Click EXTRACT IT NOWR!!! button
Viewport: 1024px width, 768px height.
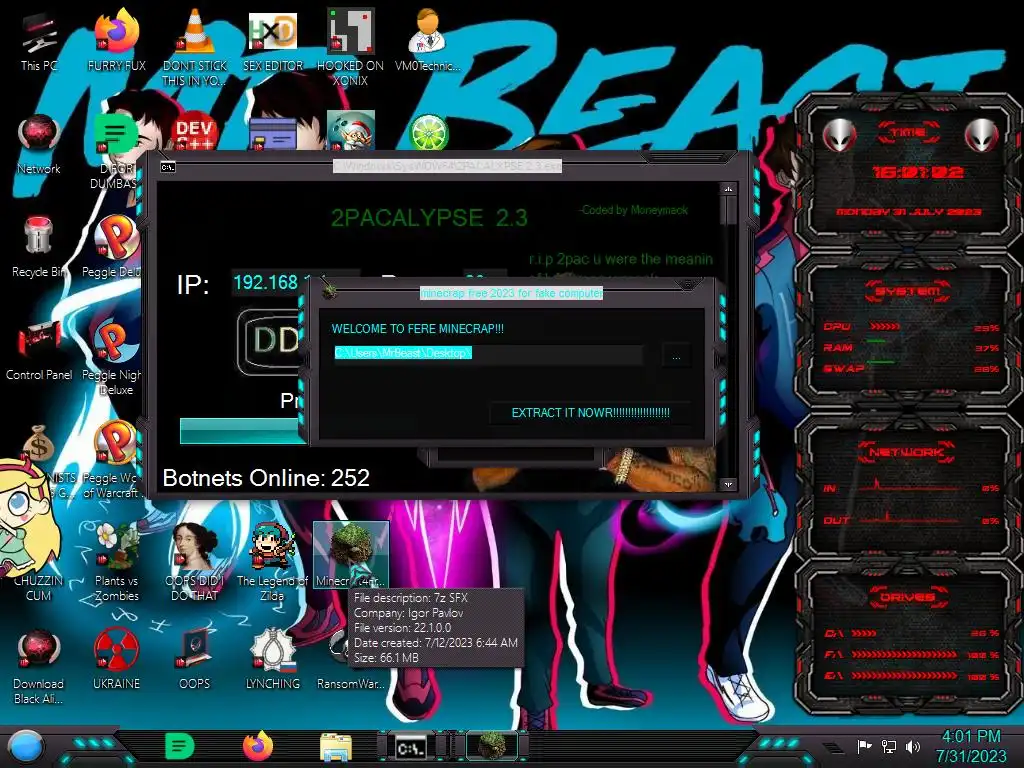coord(590,413)
